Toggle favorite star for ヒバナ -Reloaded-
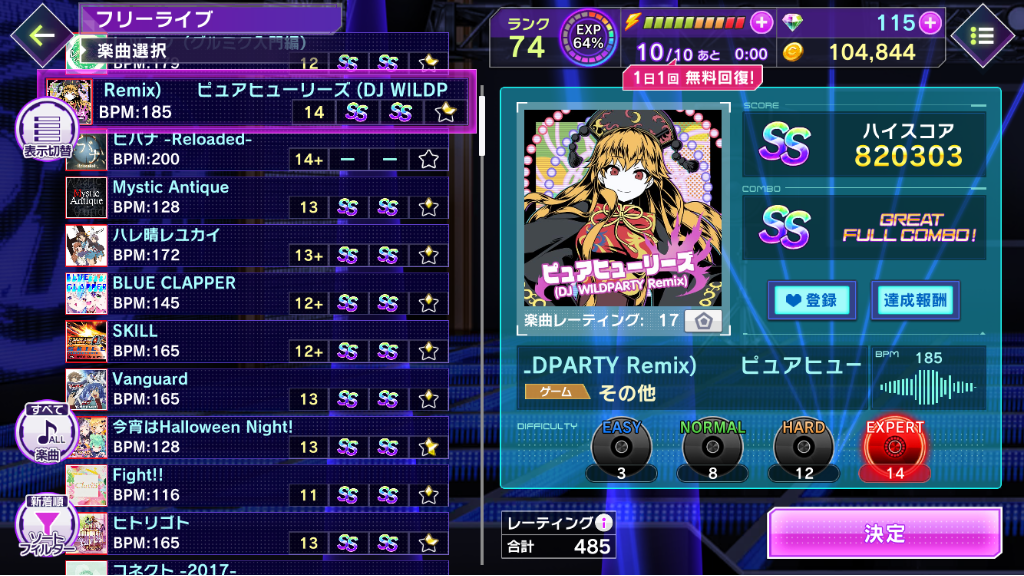 coord(428,159)
